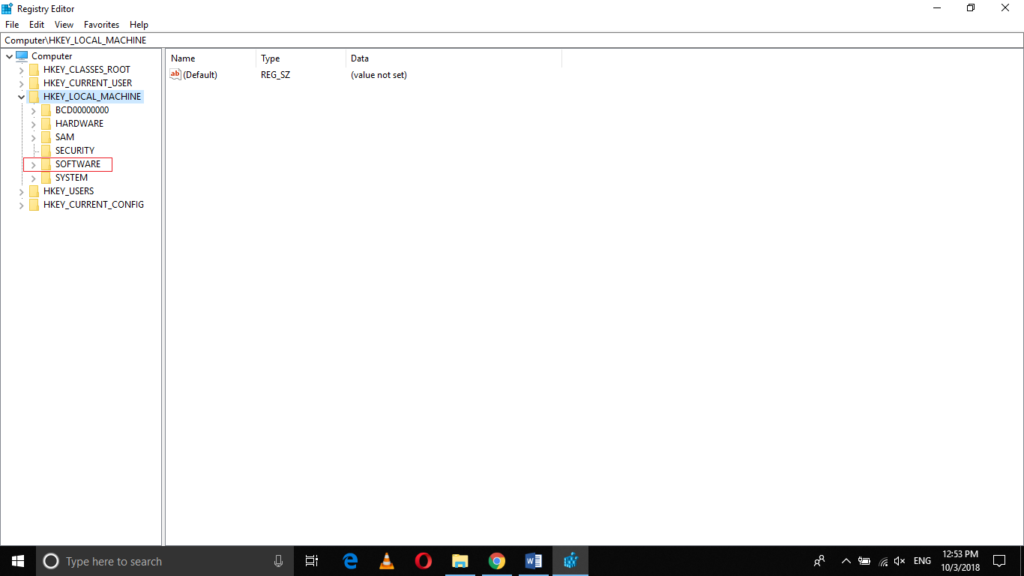Expand the SYSTEM key arrow
The width and height of the screenshot is (1024, 576).
tap(33, 178)
